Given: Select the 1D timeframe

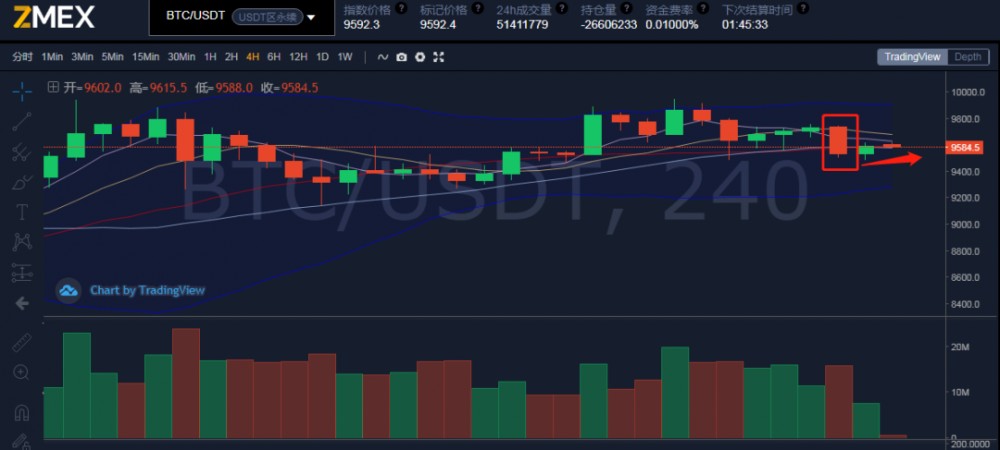Looking at the screenshot, I should (x=322, y=57).
